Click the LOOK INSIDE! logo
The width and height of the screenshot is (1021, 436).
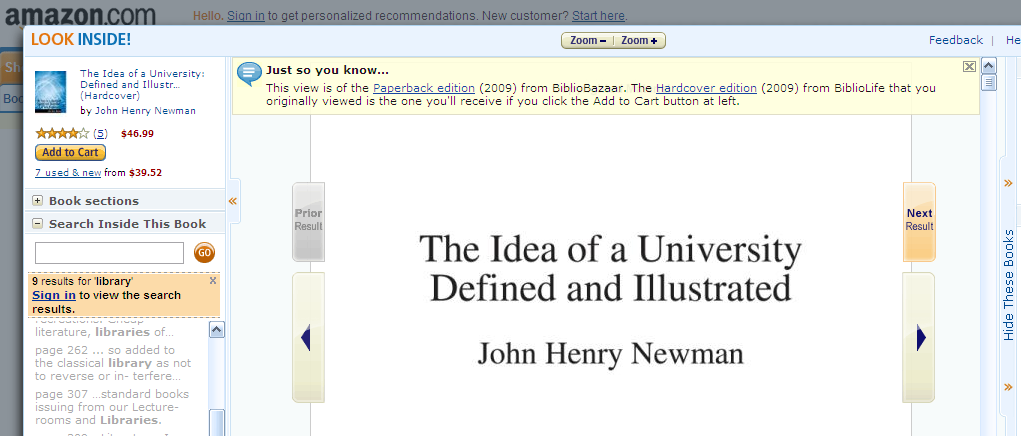click(81, 39)
